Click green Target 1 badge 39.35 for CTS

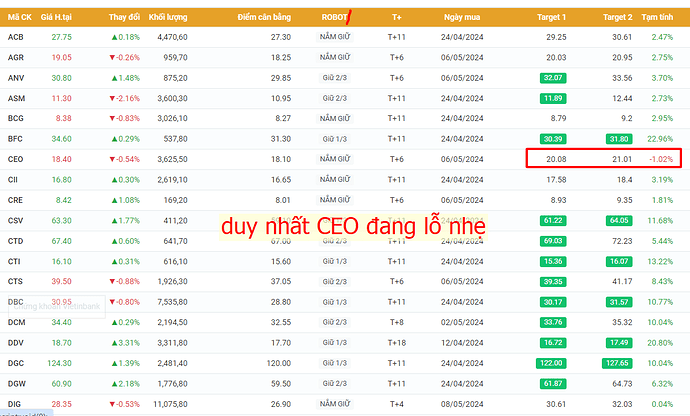[x=553, y=282]
